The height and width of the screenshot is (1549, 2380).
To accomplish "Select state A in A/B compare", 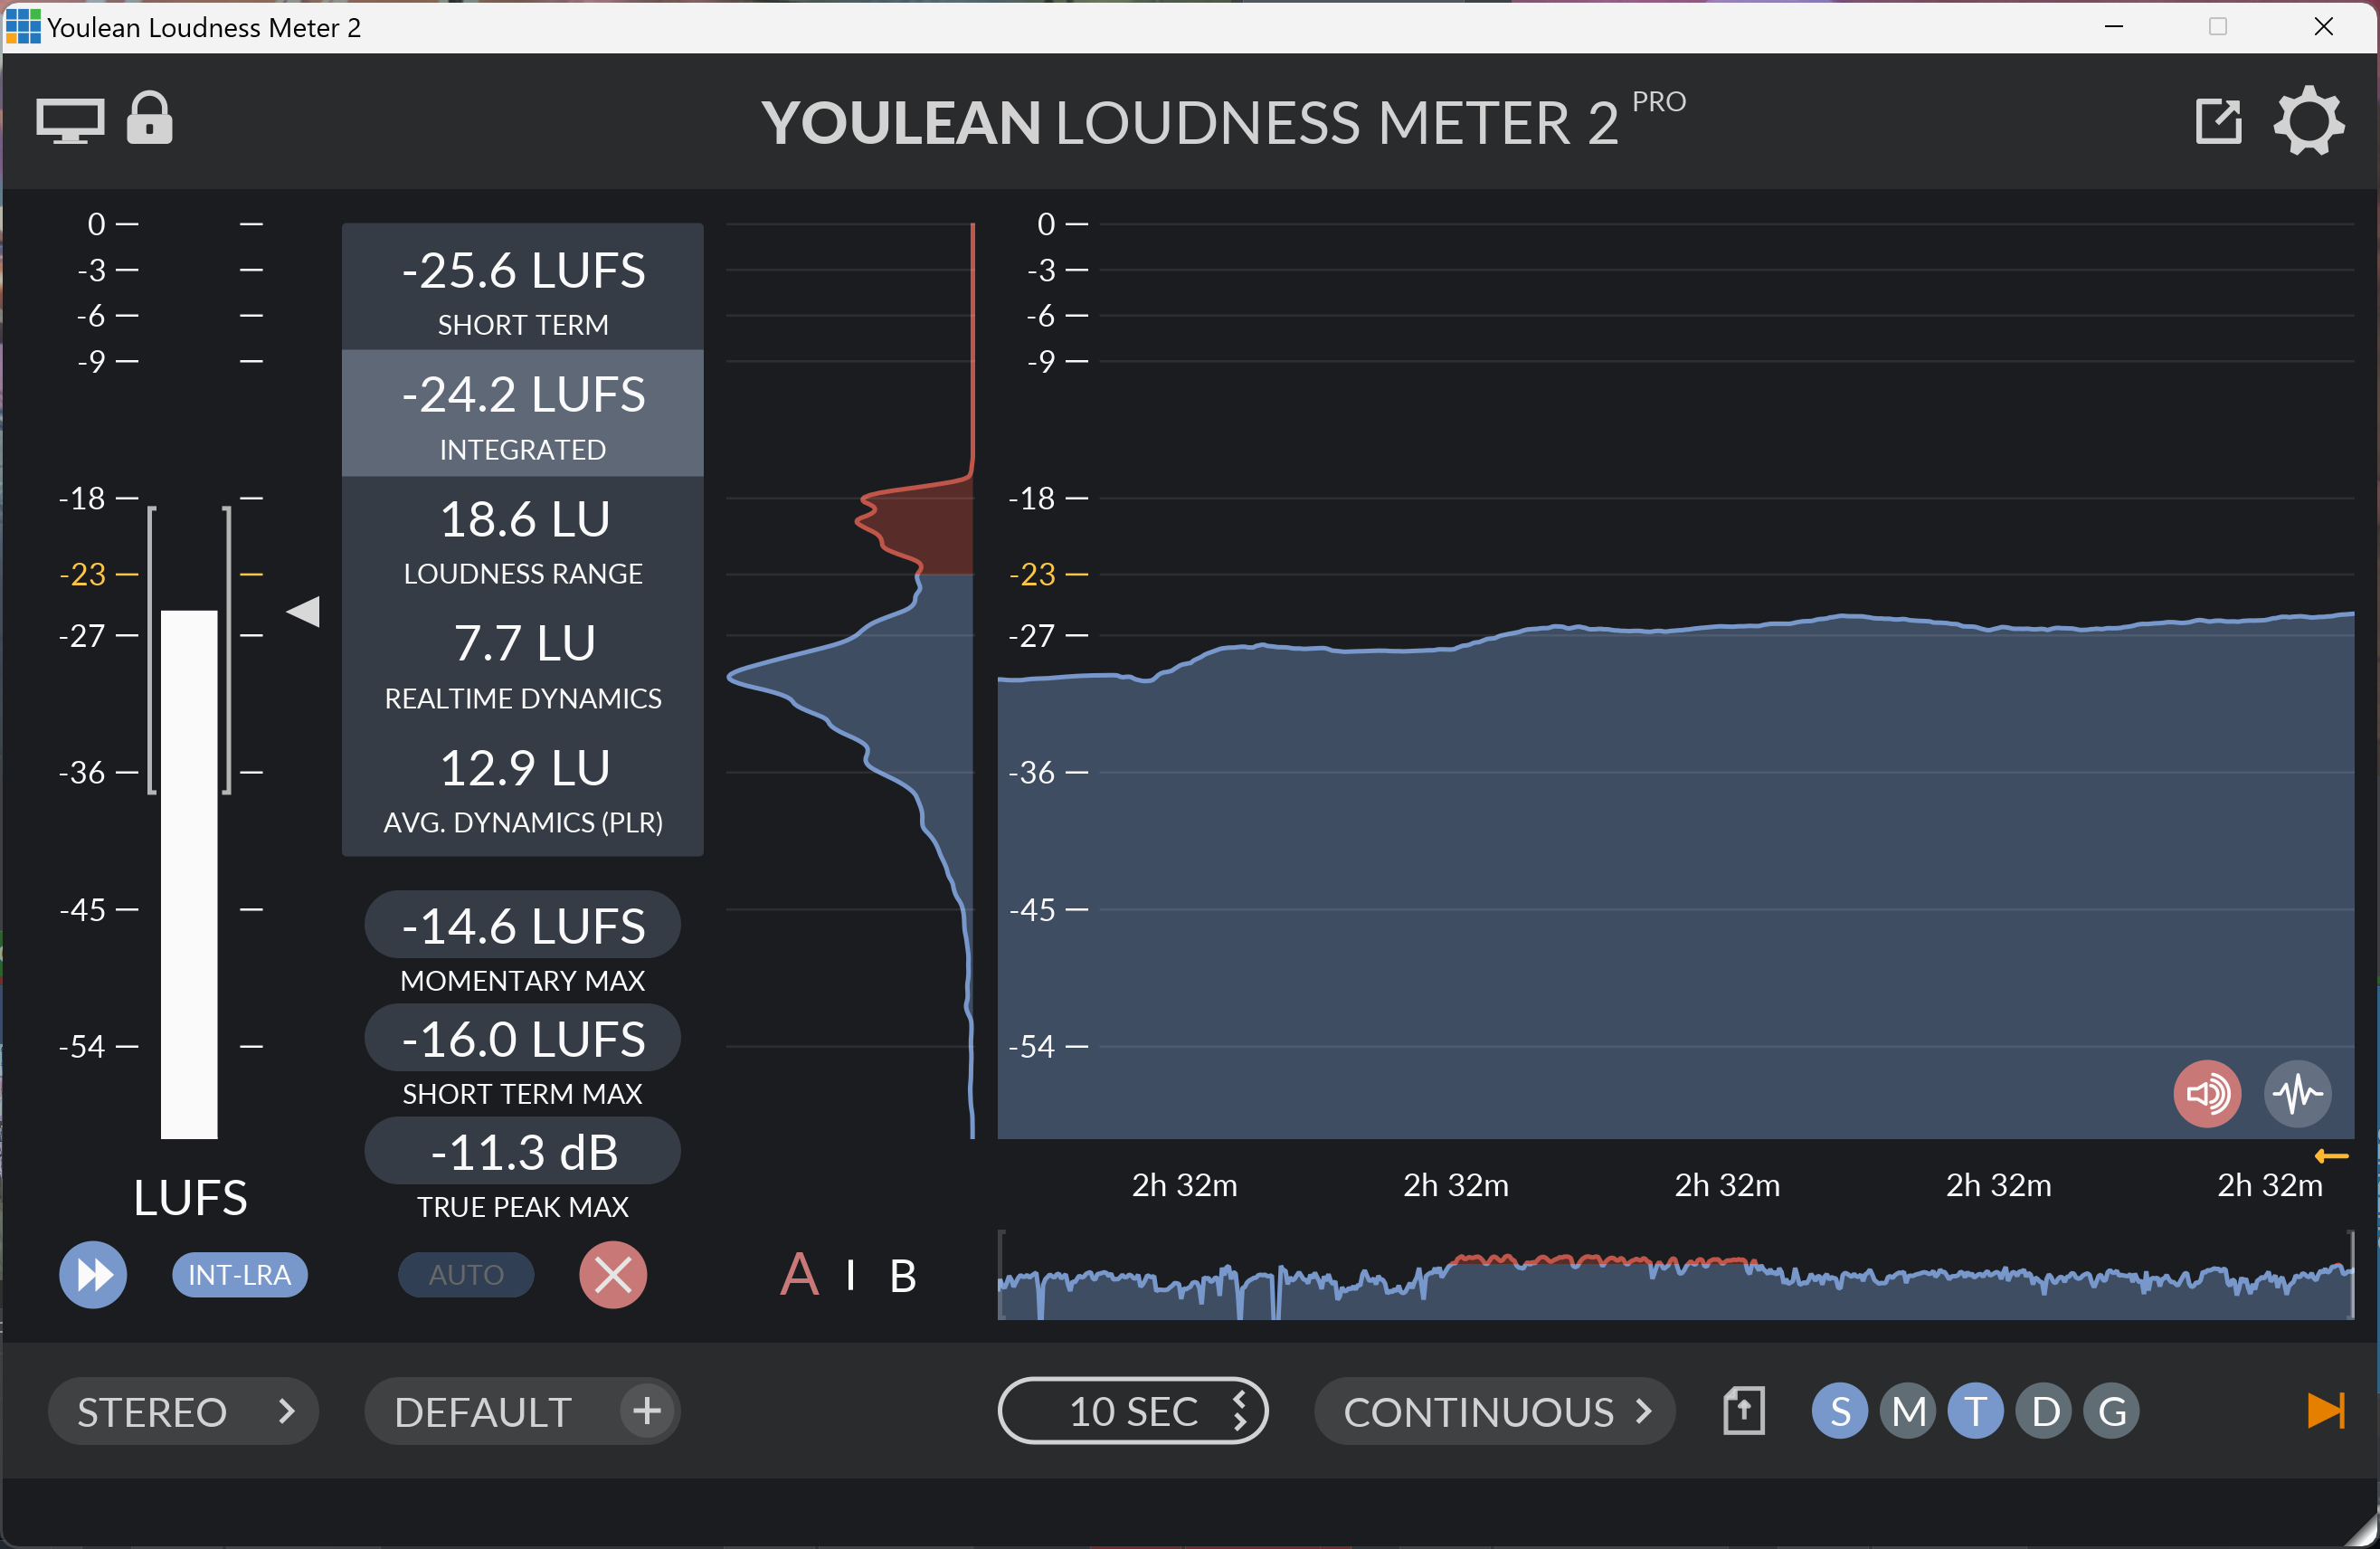I will [799, 1275].
